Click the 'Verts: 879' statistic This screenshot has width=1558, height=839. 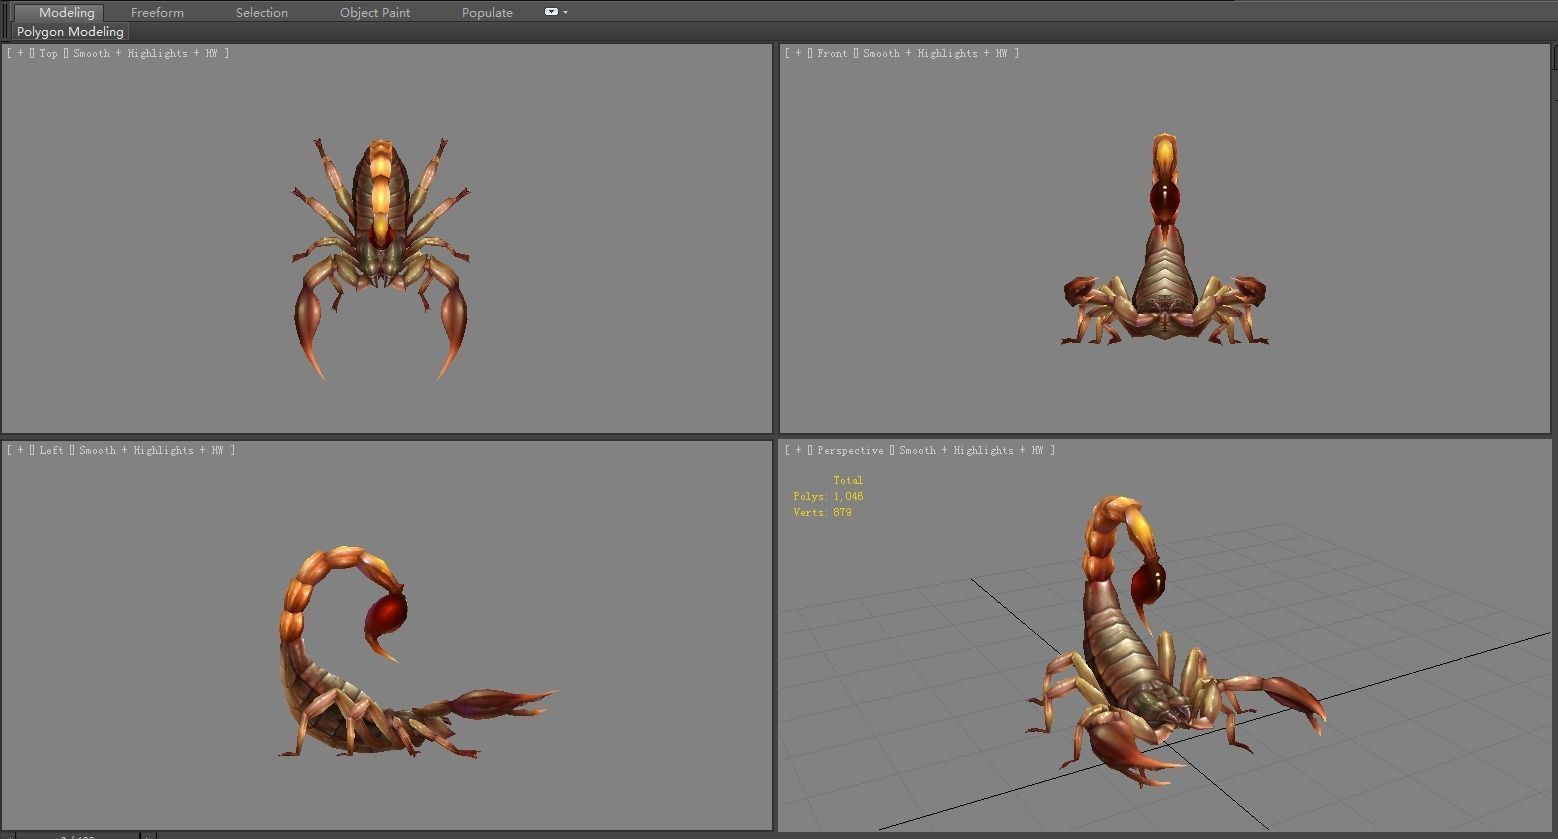[x=822, y=512]
